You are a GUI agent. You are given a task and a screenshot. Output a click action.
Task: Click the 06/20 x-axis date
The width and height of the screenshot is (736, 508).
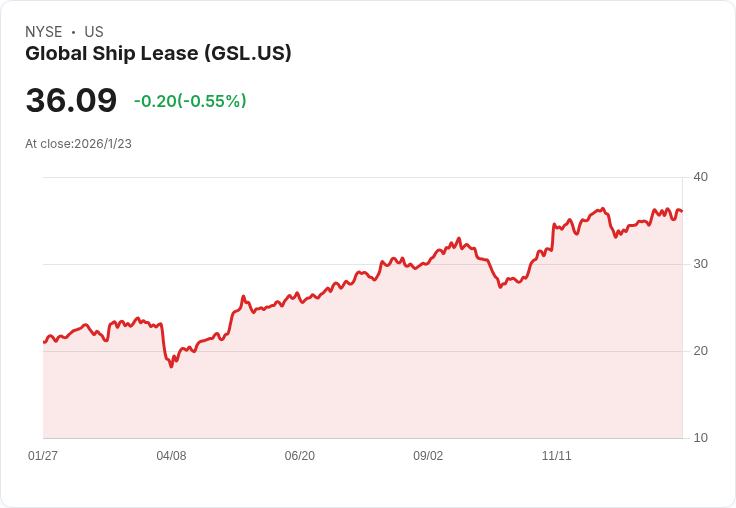299,456
